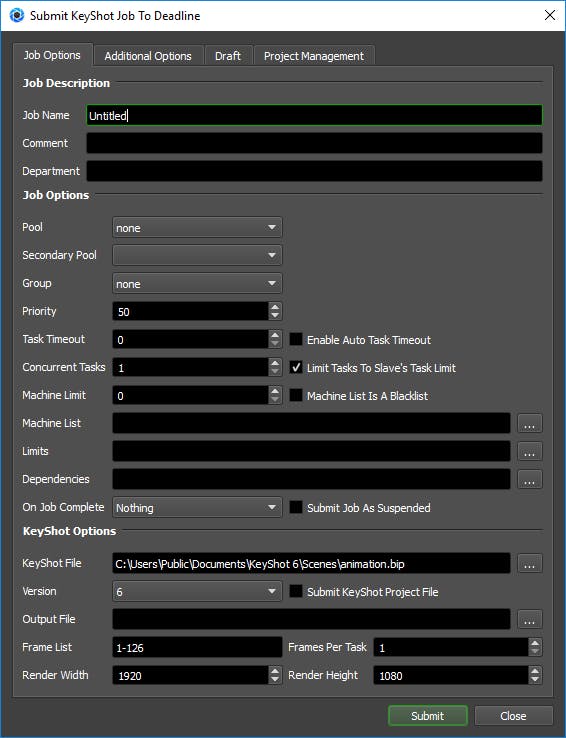Click the Dependencies text field
The width and height of the screenshot is (566, 738).
coord(311,479)
